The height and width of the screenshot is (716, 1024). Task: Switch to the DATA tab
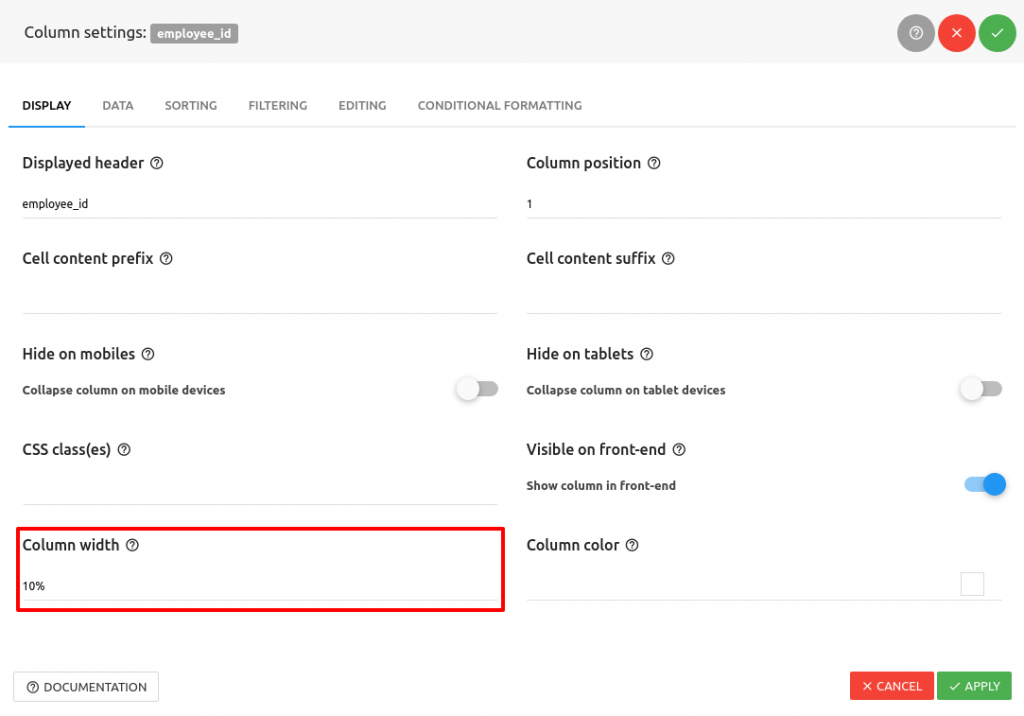click(118, 106)
